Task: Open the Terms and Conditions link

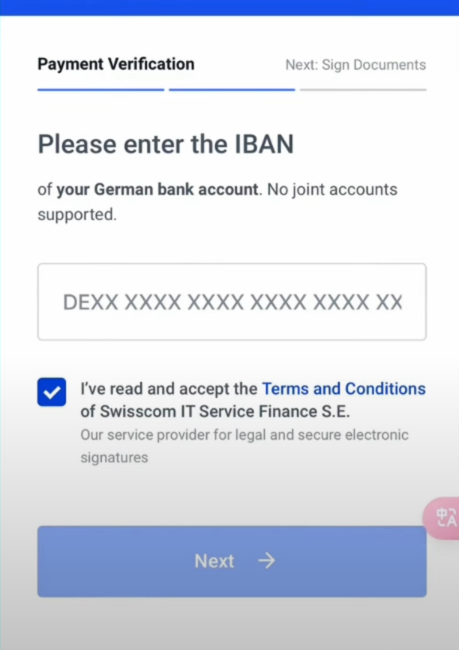Action: point(344,389)
